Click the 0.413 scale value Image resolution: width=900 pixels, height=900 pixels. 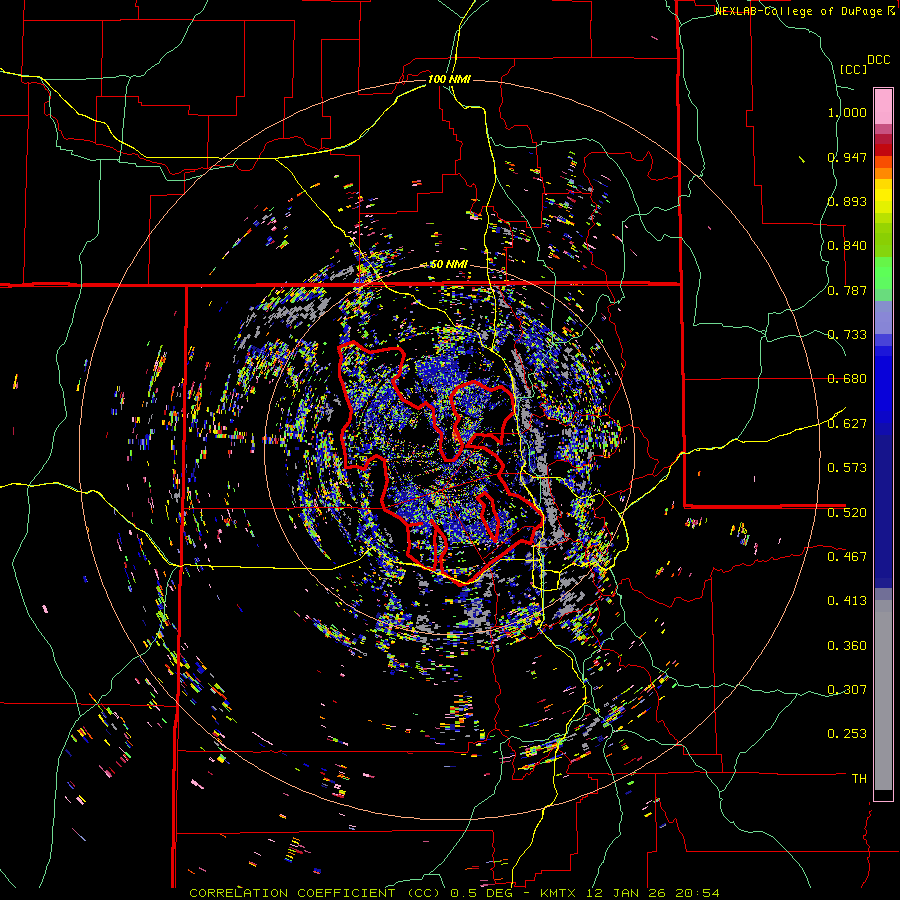point(847,601)
